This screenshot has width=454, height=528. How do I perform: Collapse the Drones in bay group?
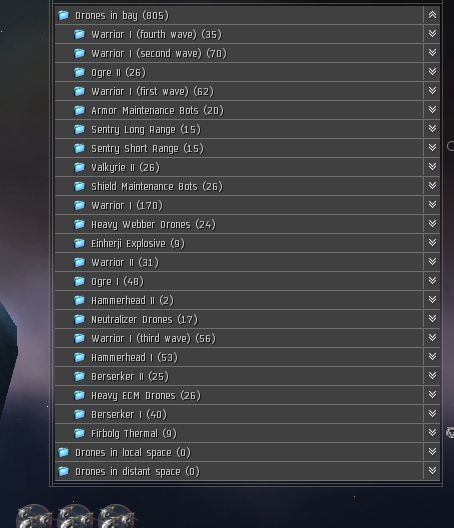pos(432,15)
